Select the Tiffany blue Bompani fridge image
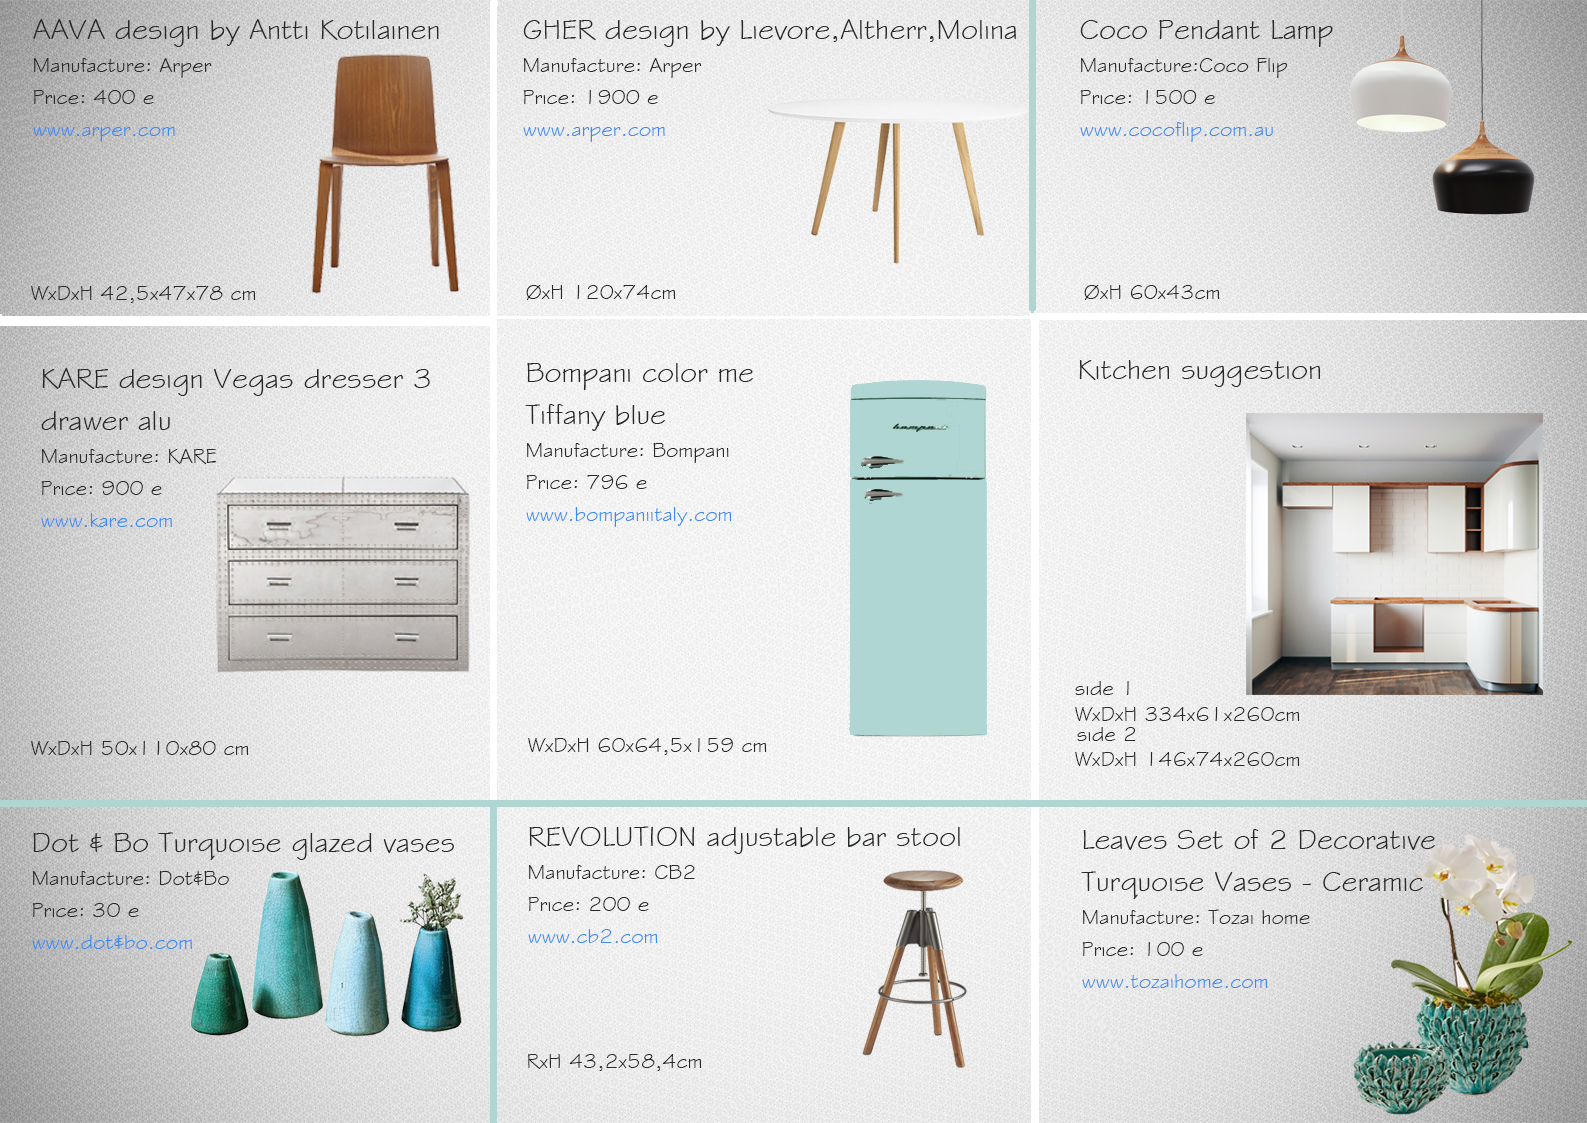This screenshot has width=1587, height=1123. [x=918, y=558]
